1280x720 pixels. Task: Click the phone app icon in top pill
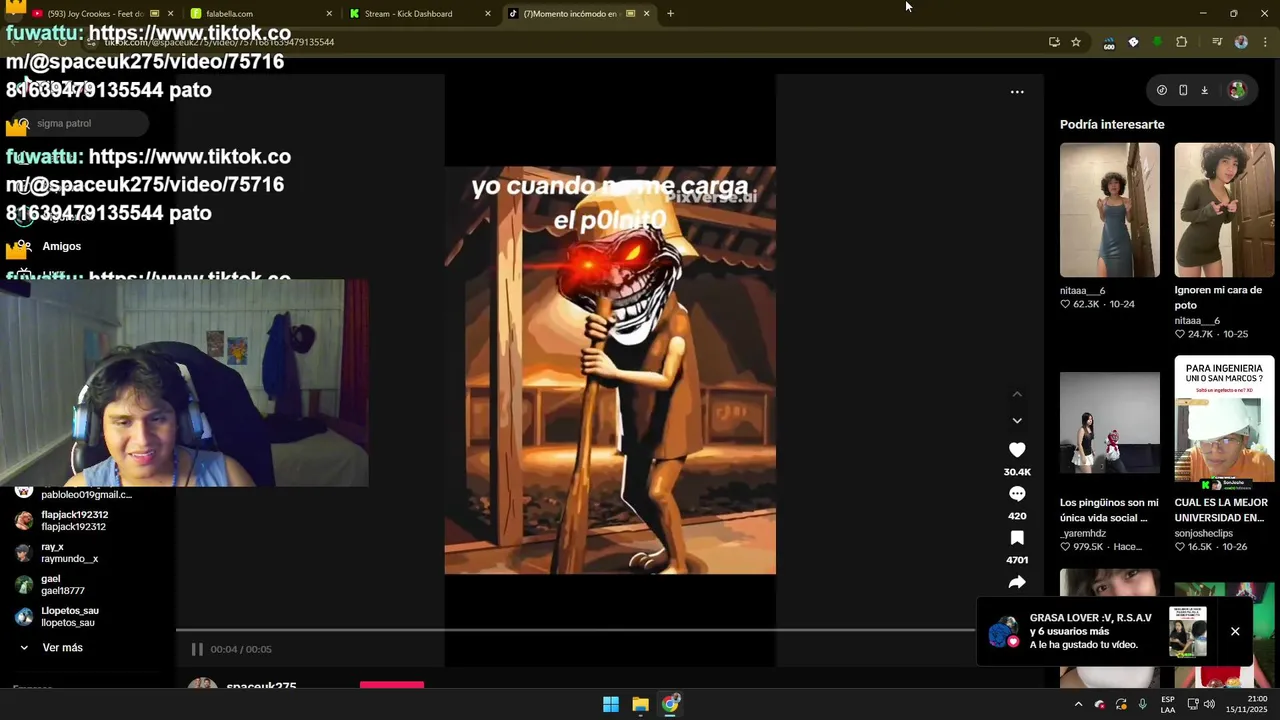[1183, 90]
